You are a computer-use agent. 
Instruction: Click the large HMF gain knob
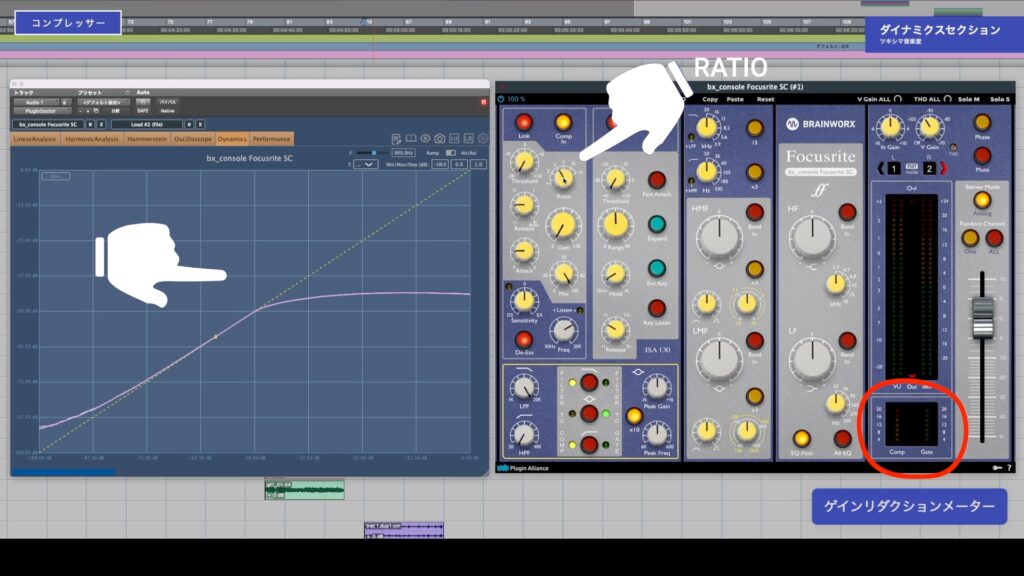coord(719,236)
